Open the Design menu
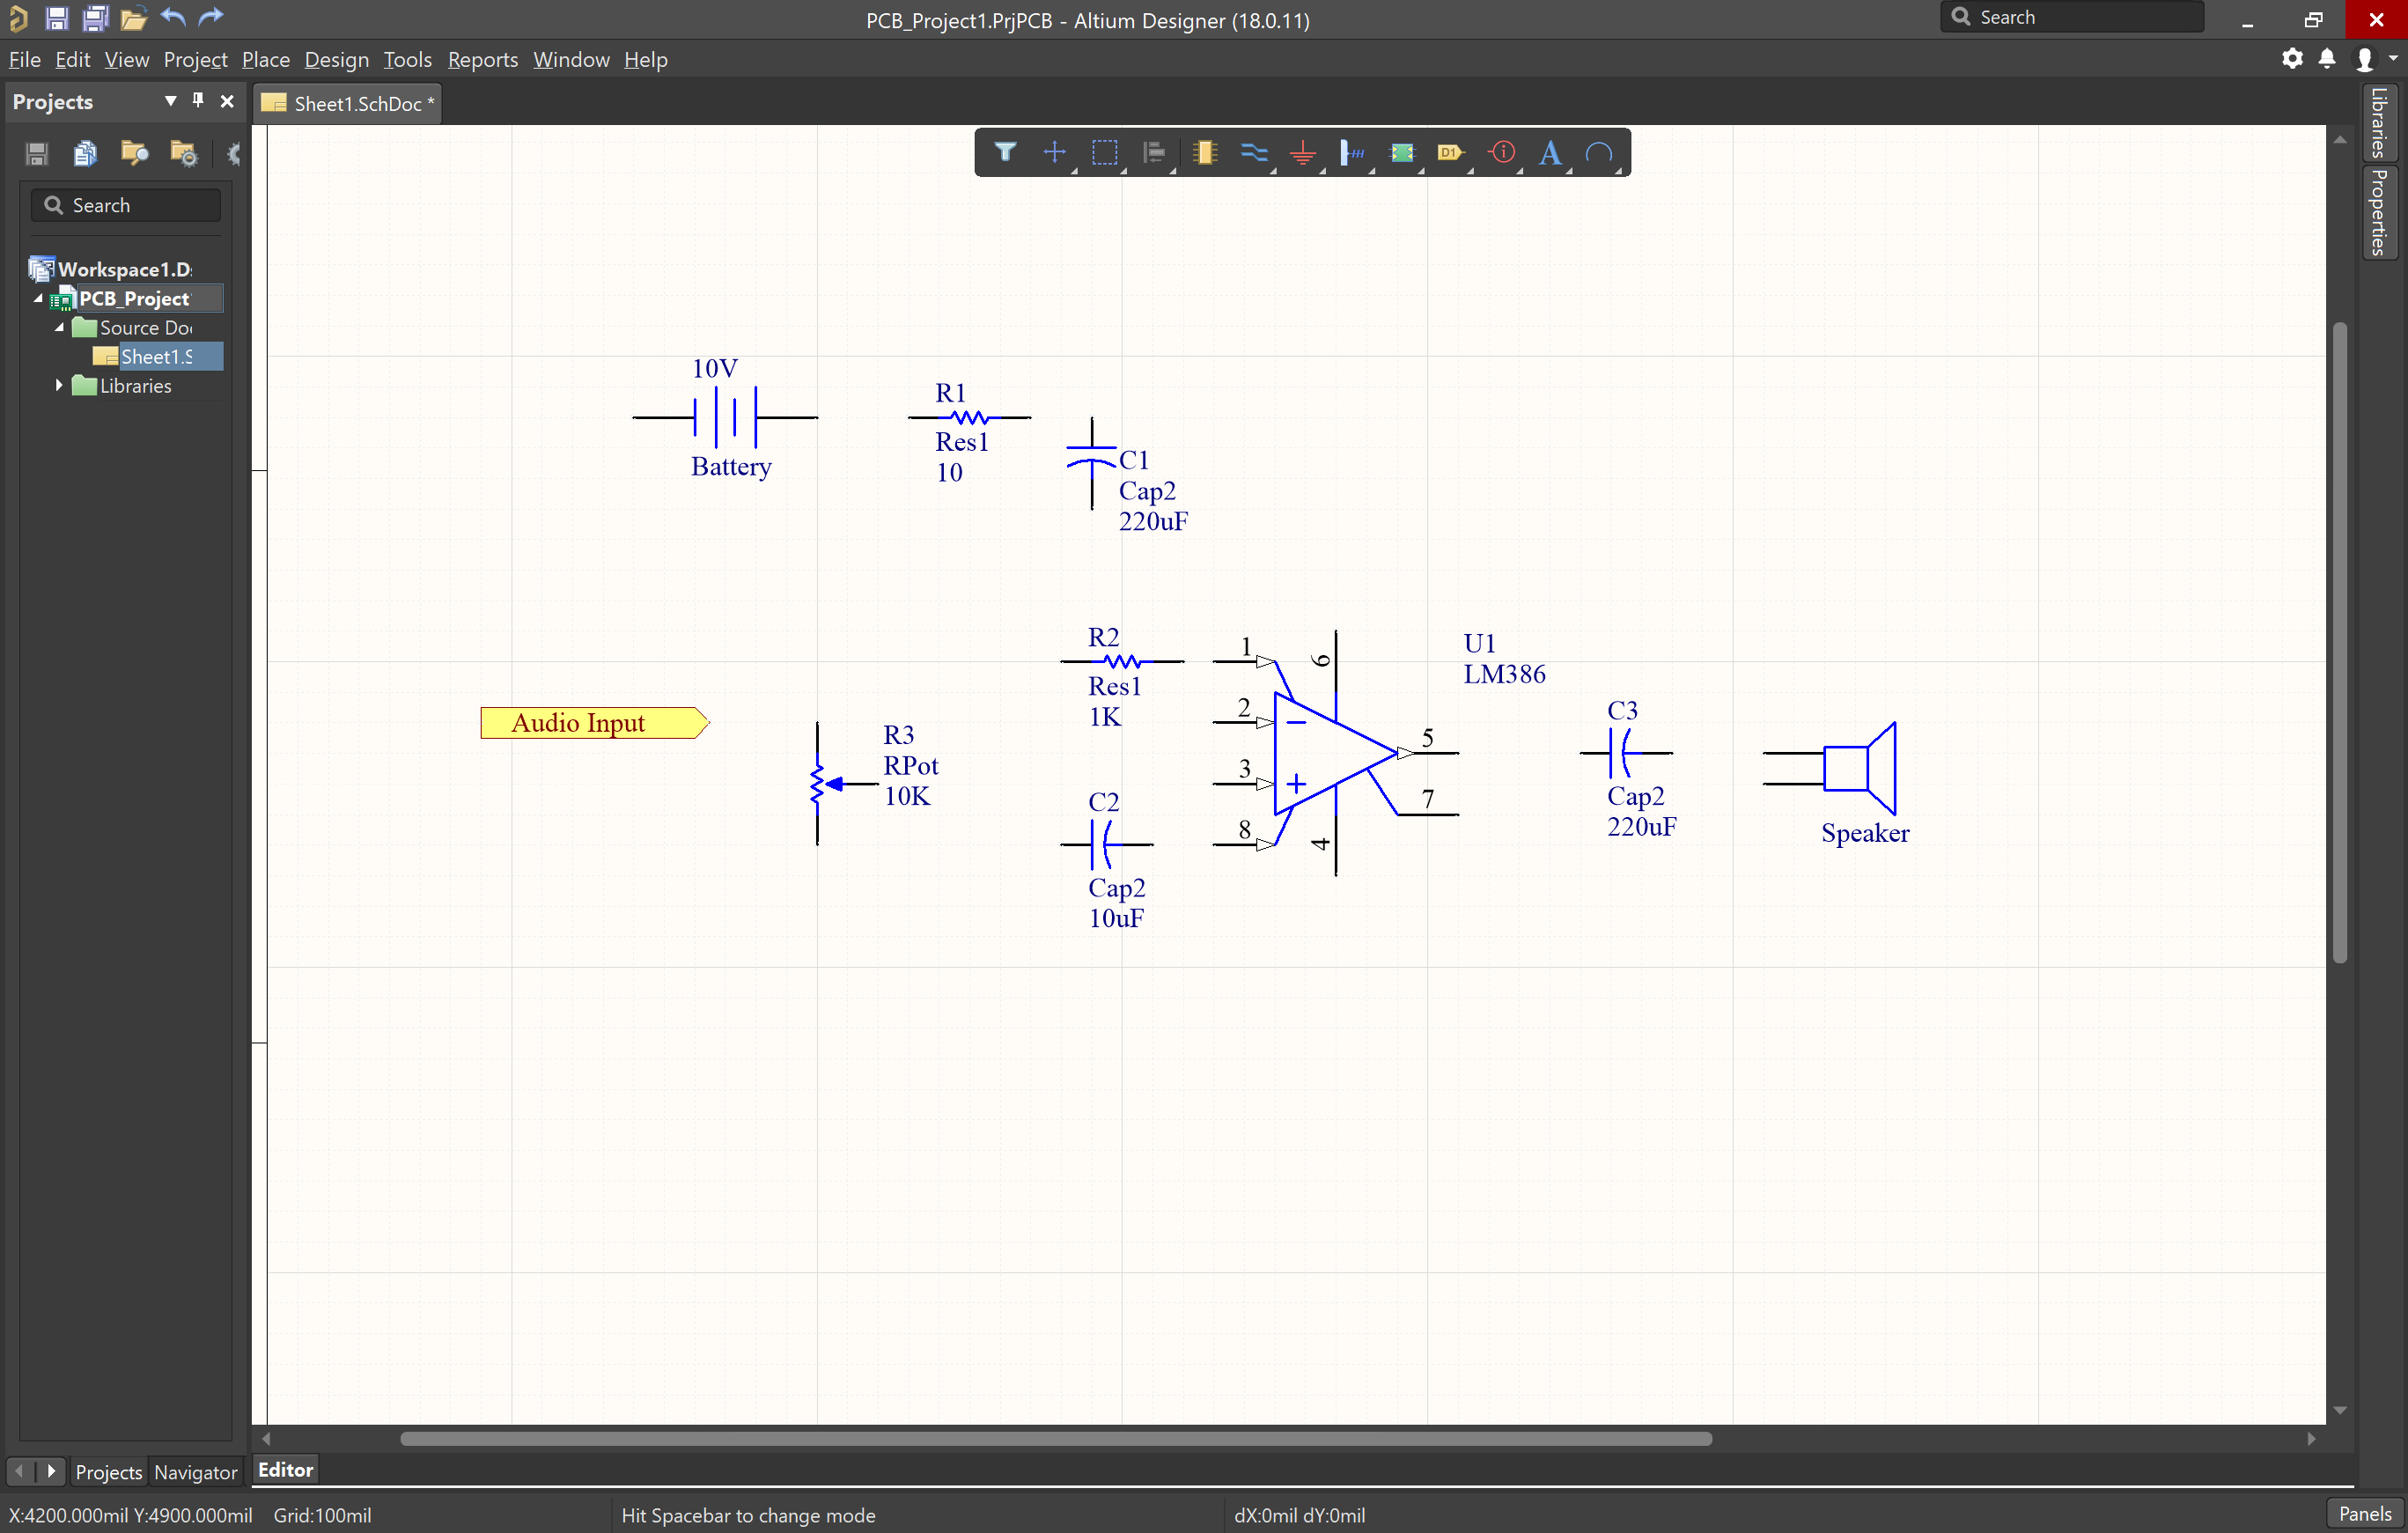The width and height of the screenshot is (2408, 1533). [335, 60]
